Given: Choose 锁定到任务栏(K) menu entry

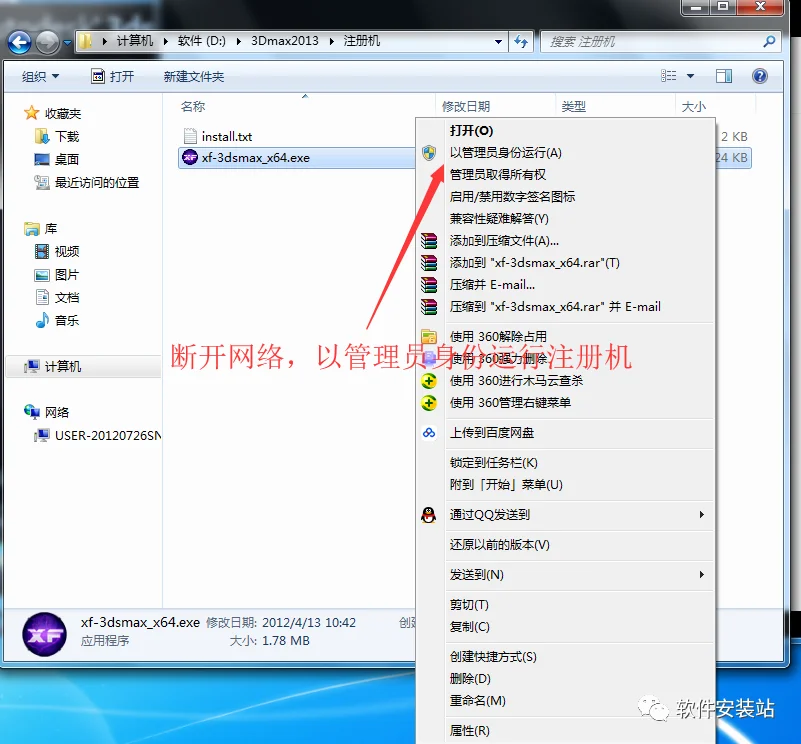Looking at the screenshot, I should [566, 463].
